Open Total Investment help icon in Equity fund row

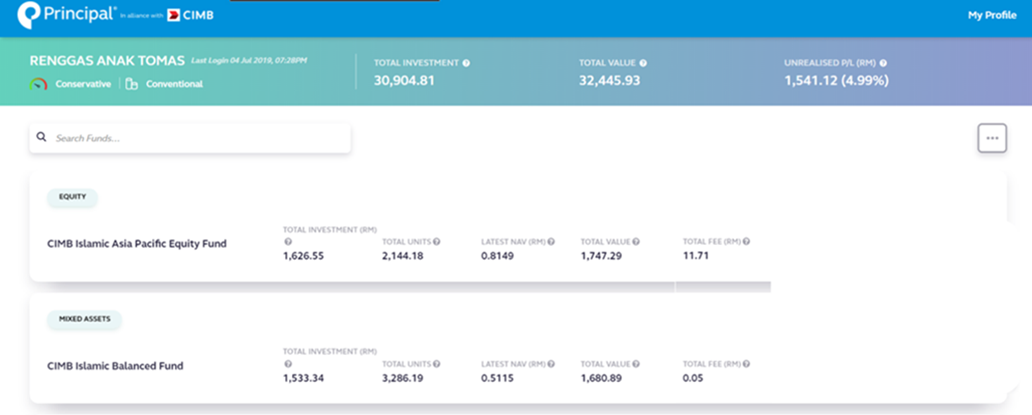click(287, 241)
